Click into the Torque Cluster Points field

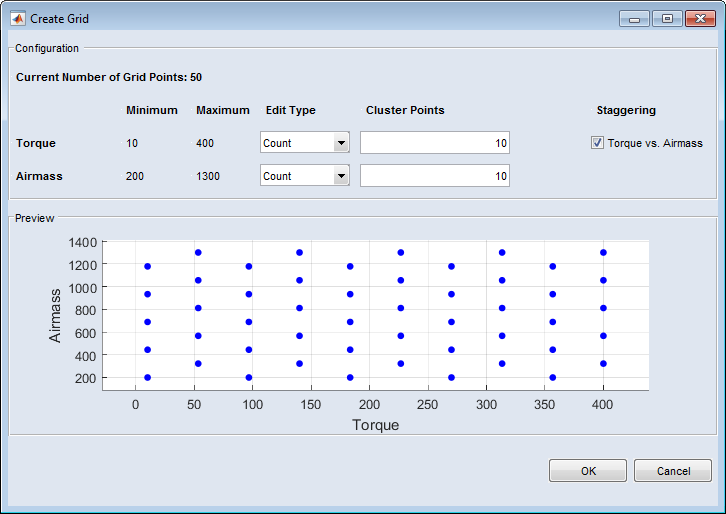[x=435, y=143]
